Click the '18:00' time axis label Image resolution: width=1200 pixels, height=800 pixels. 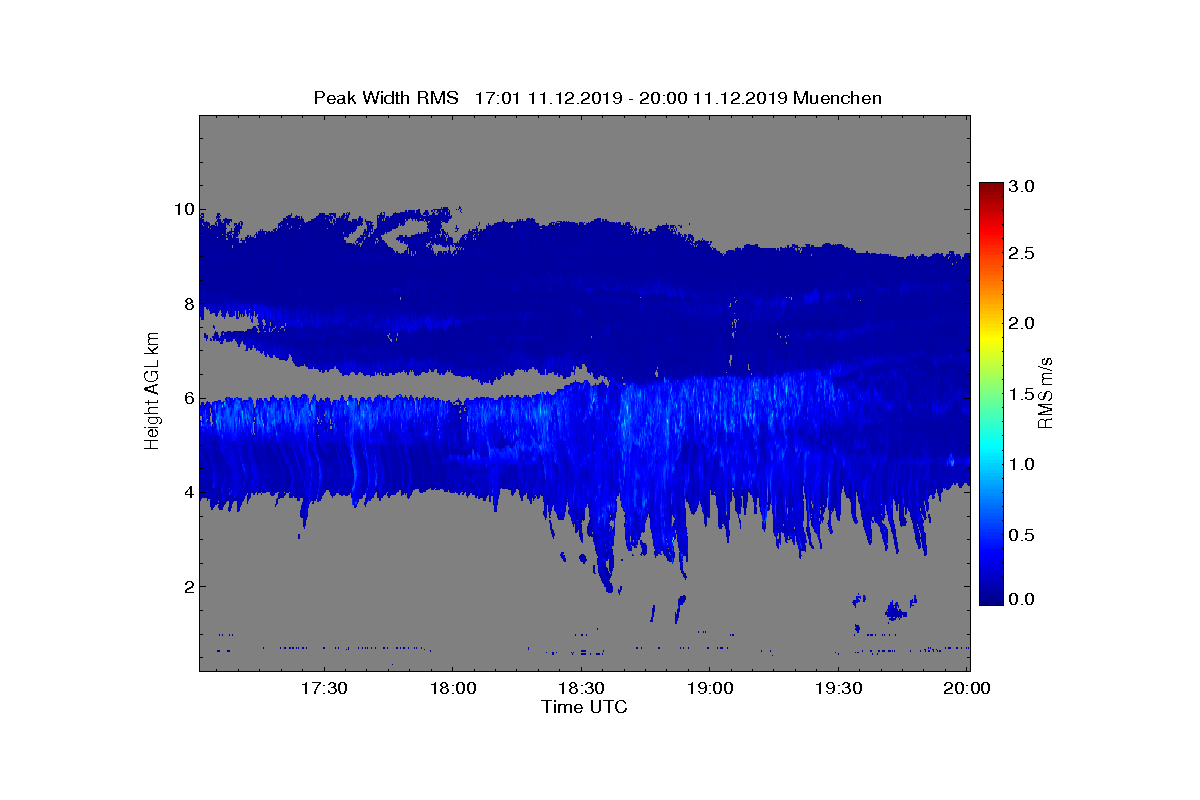(452, 688)
